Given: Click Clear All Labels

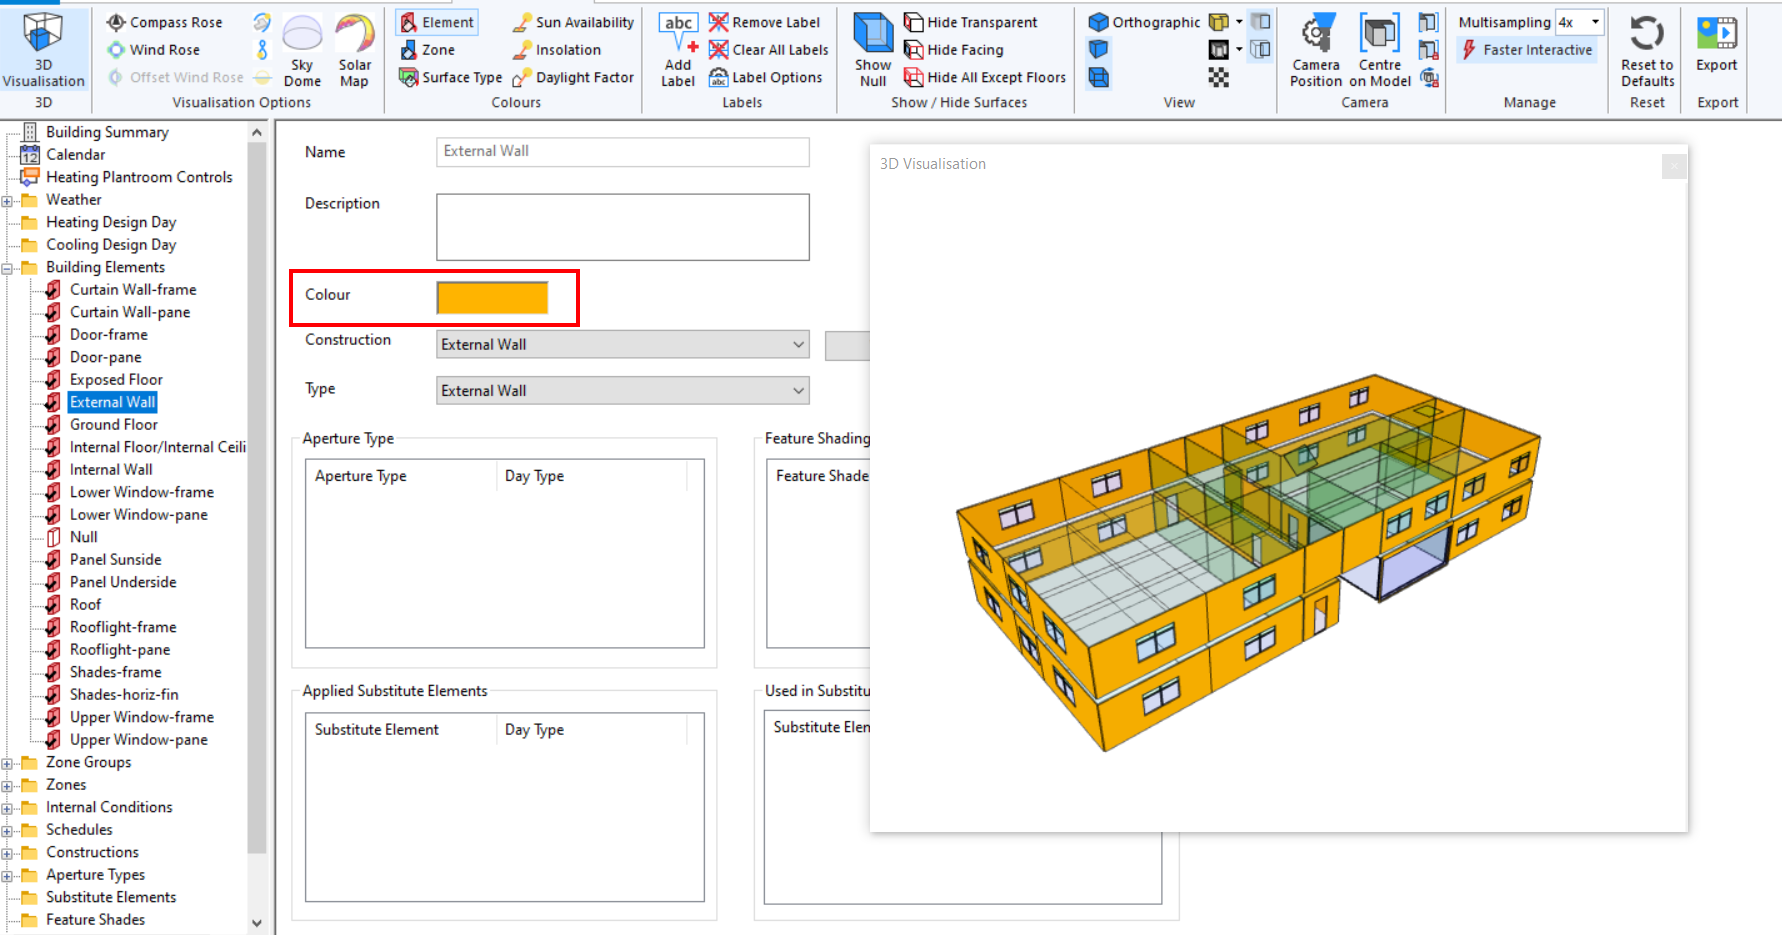Looking at the screenshot, I should click(x=768, y=49).
